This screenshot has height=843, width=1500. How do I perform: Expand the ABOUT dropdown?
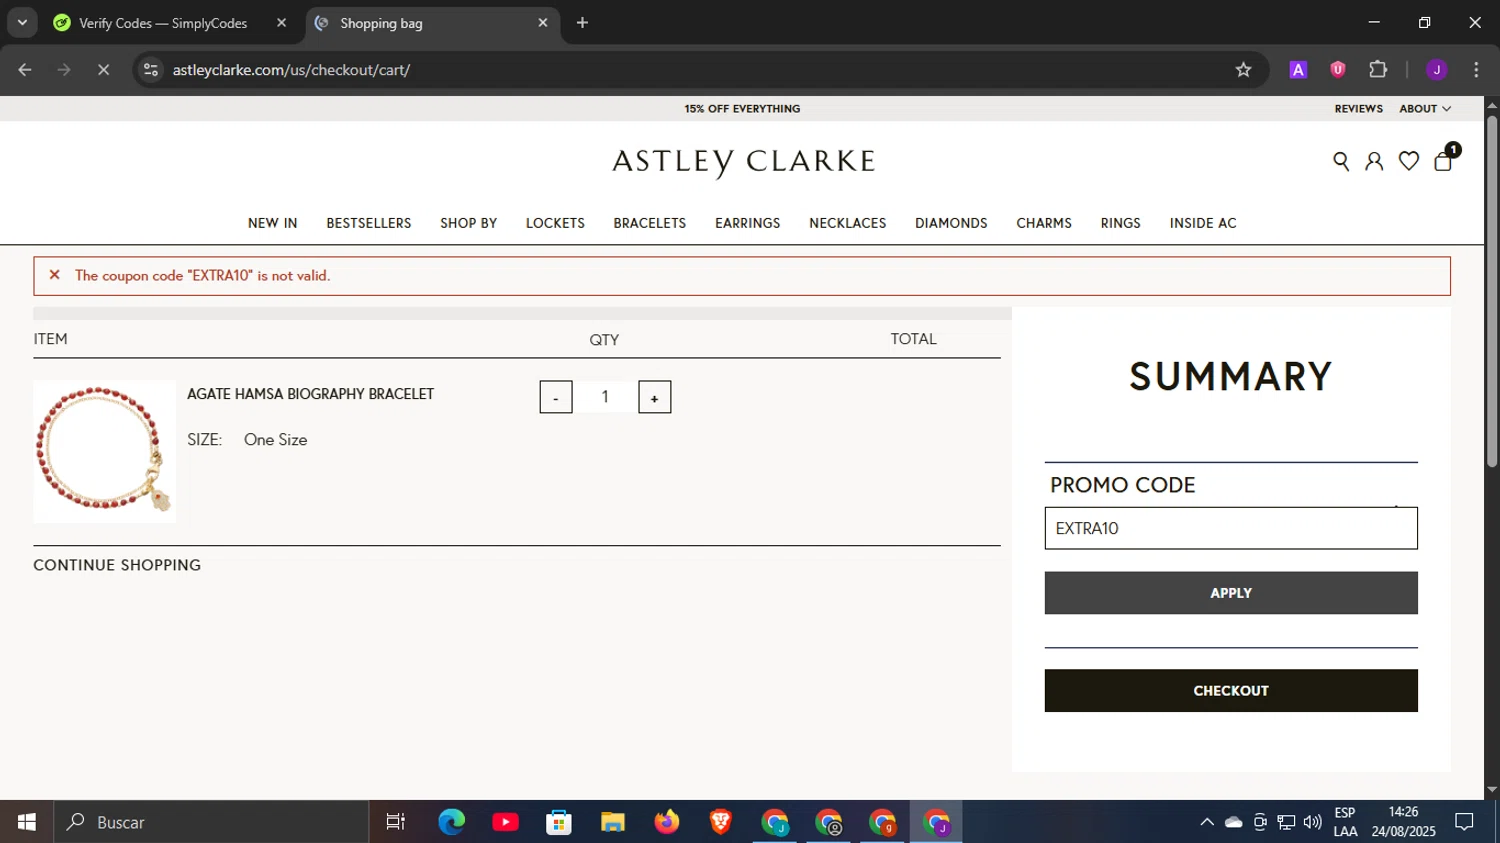[x=1425, y=108]
